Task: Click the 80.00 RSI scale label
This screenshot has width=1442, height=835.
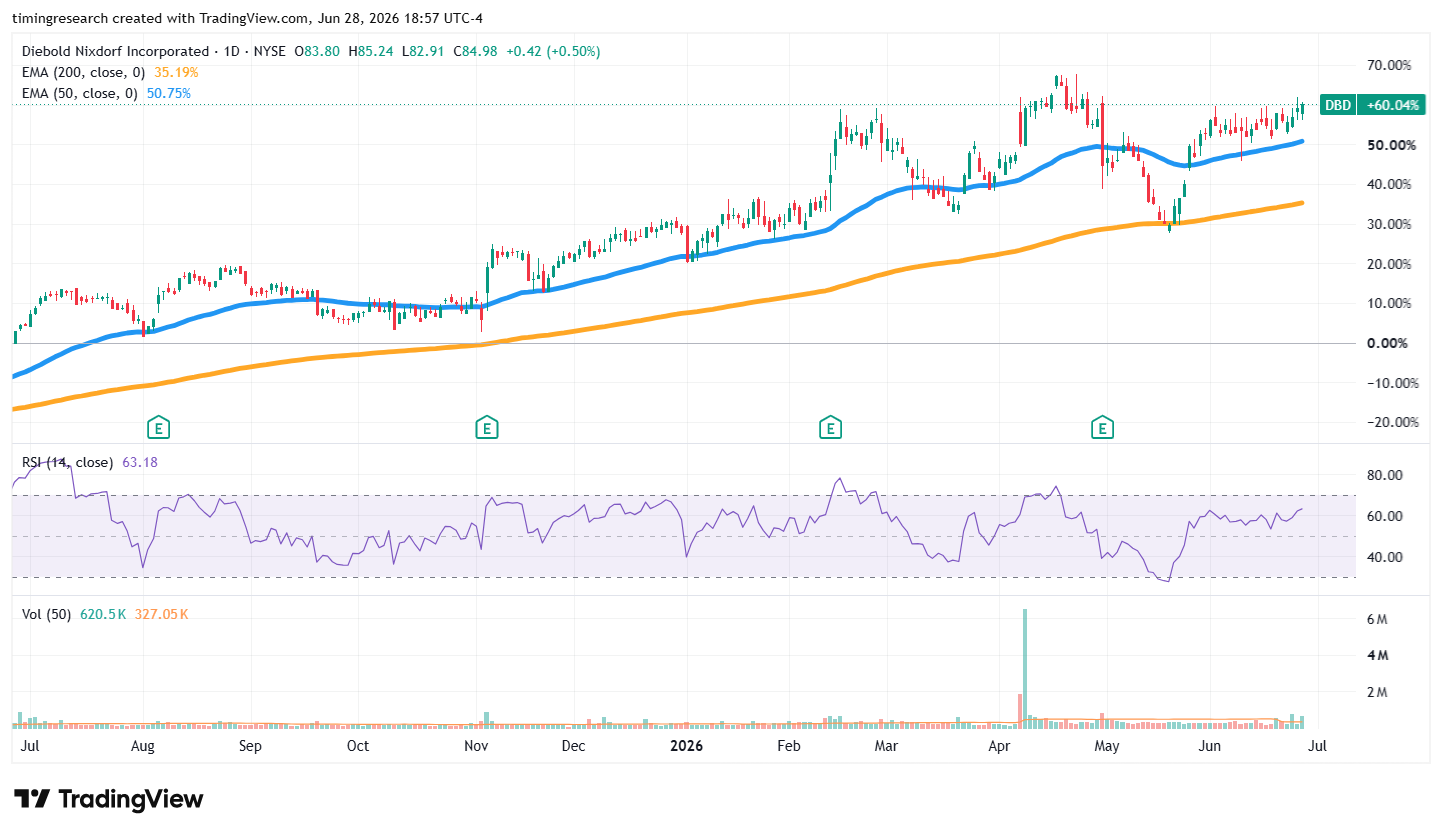Action: (x=1385, y=475)
